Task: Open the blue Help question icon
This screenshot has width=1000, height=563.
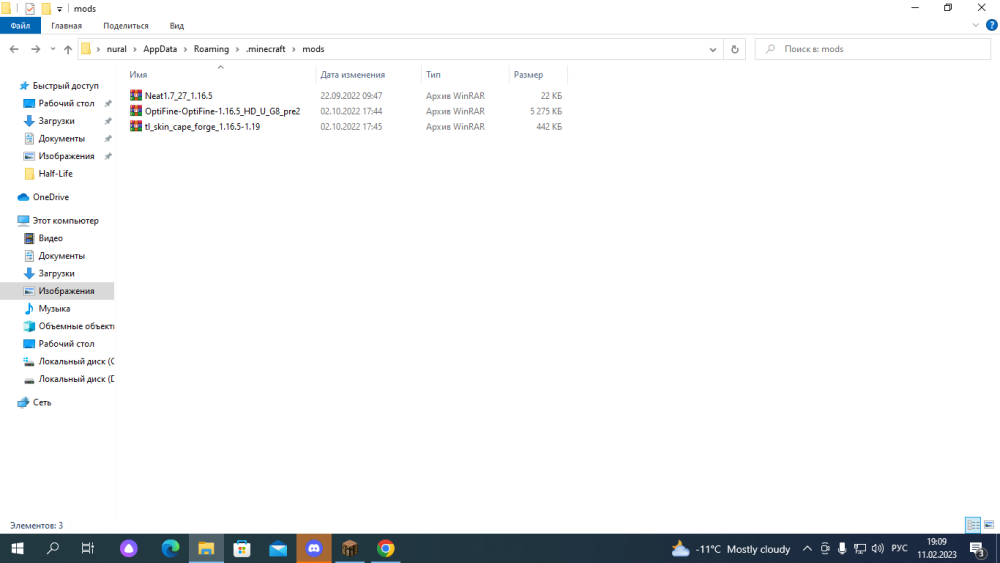Action: tap(991, 26)
